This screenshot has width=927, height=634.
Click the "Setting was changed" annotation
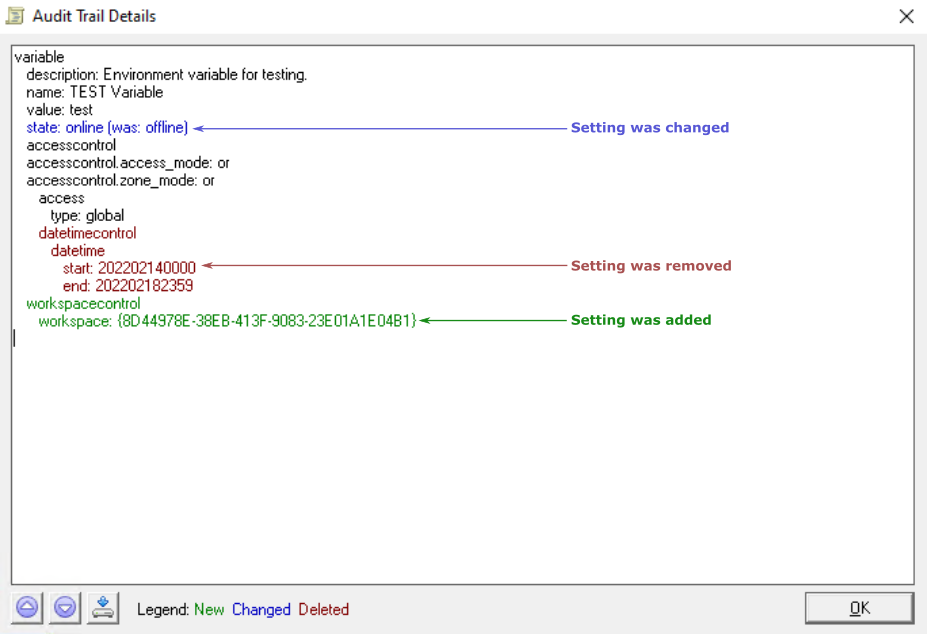click(x=649, y=127)
